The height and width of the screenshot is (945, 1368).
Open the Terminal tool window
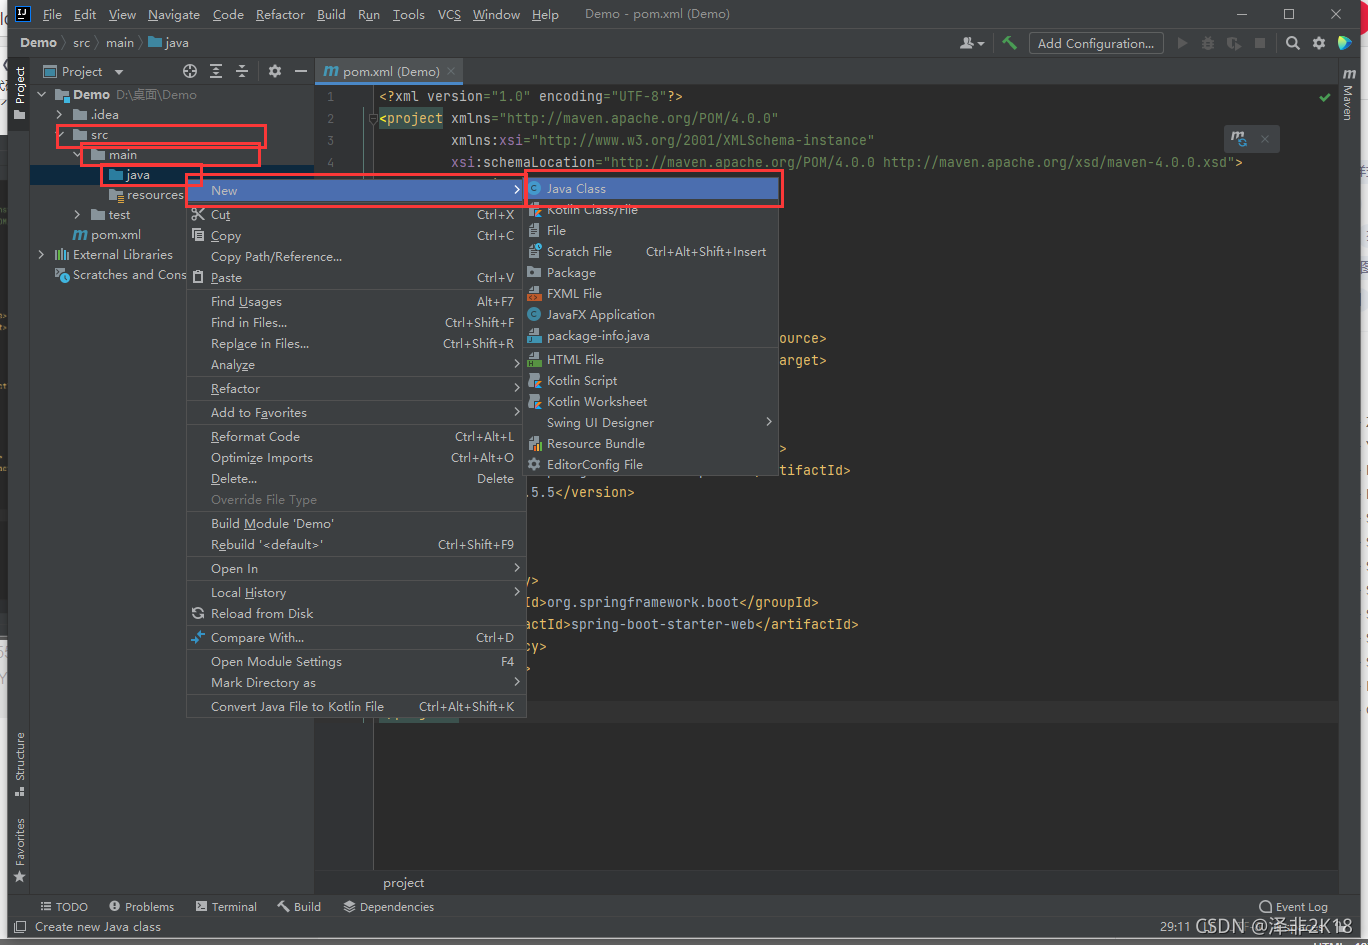click(x=226, y=907)
